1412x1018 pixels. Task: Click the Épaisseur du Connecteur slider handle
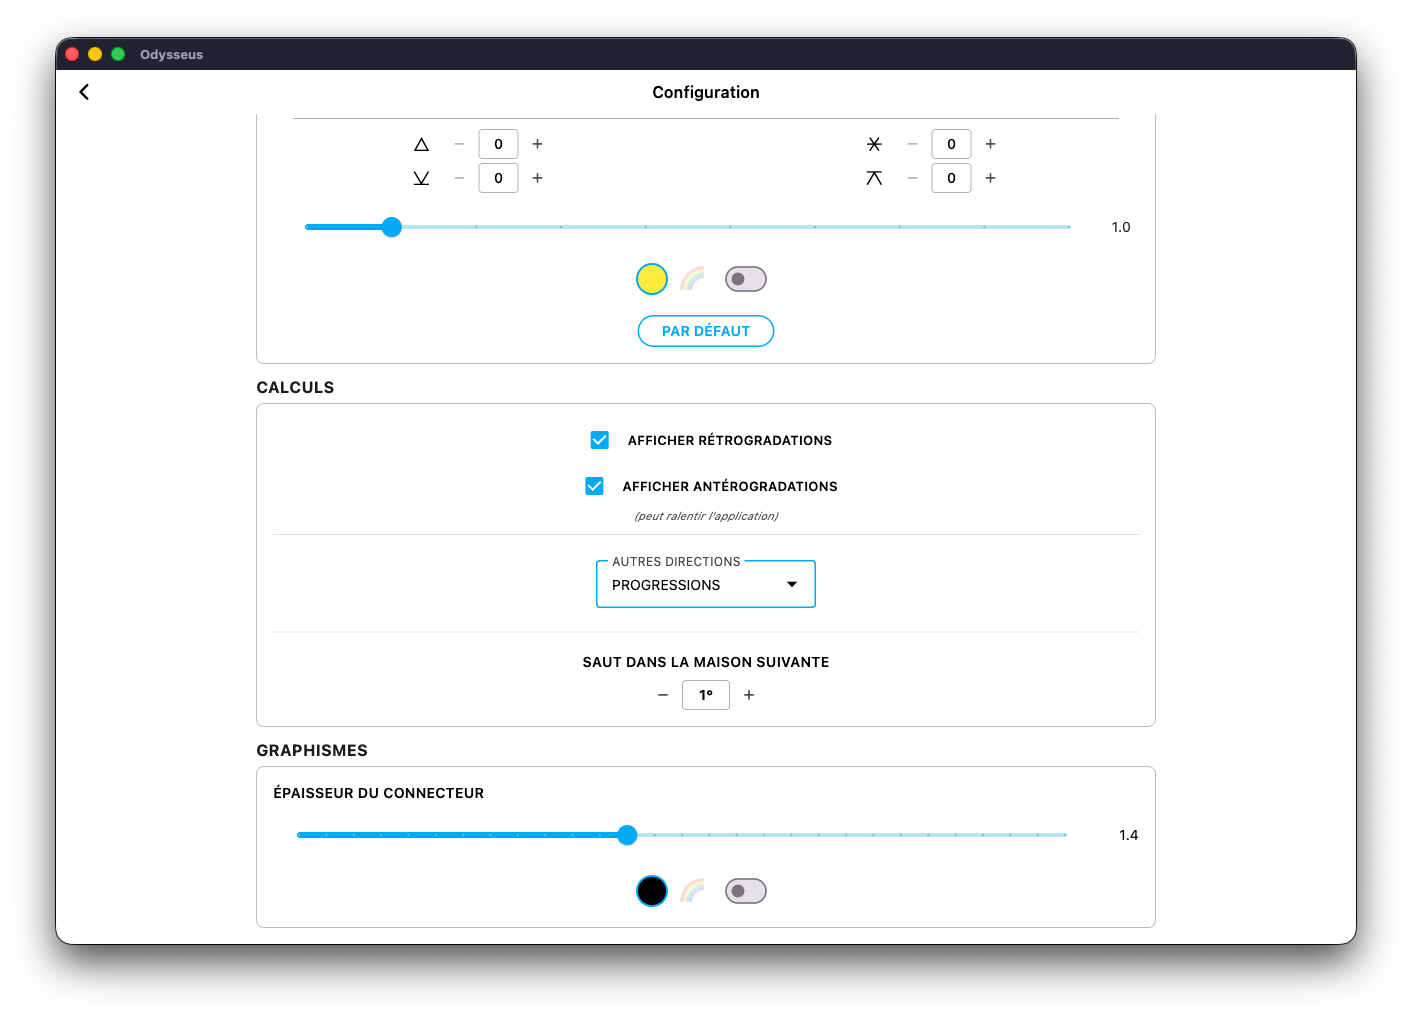[x=627, y=835]
